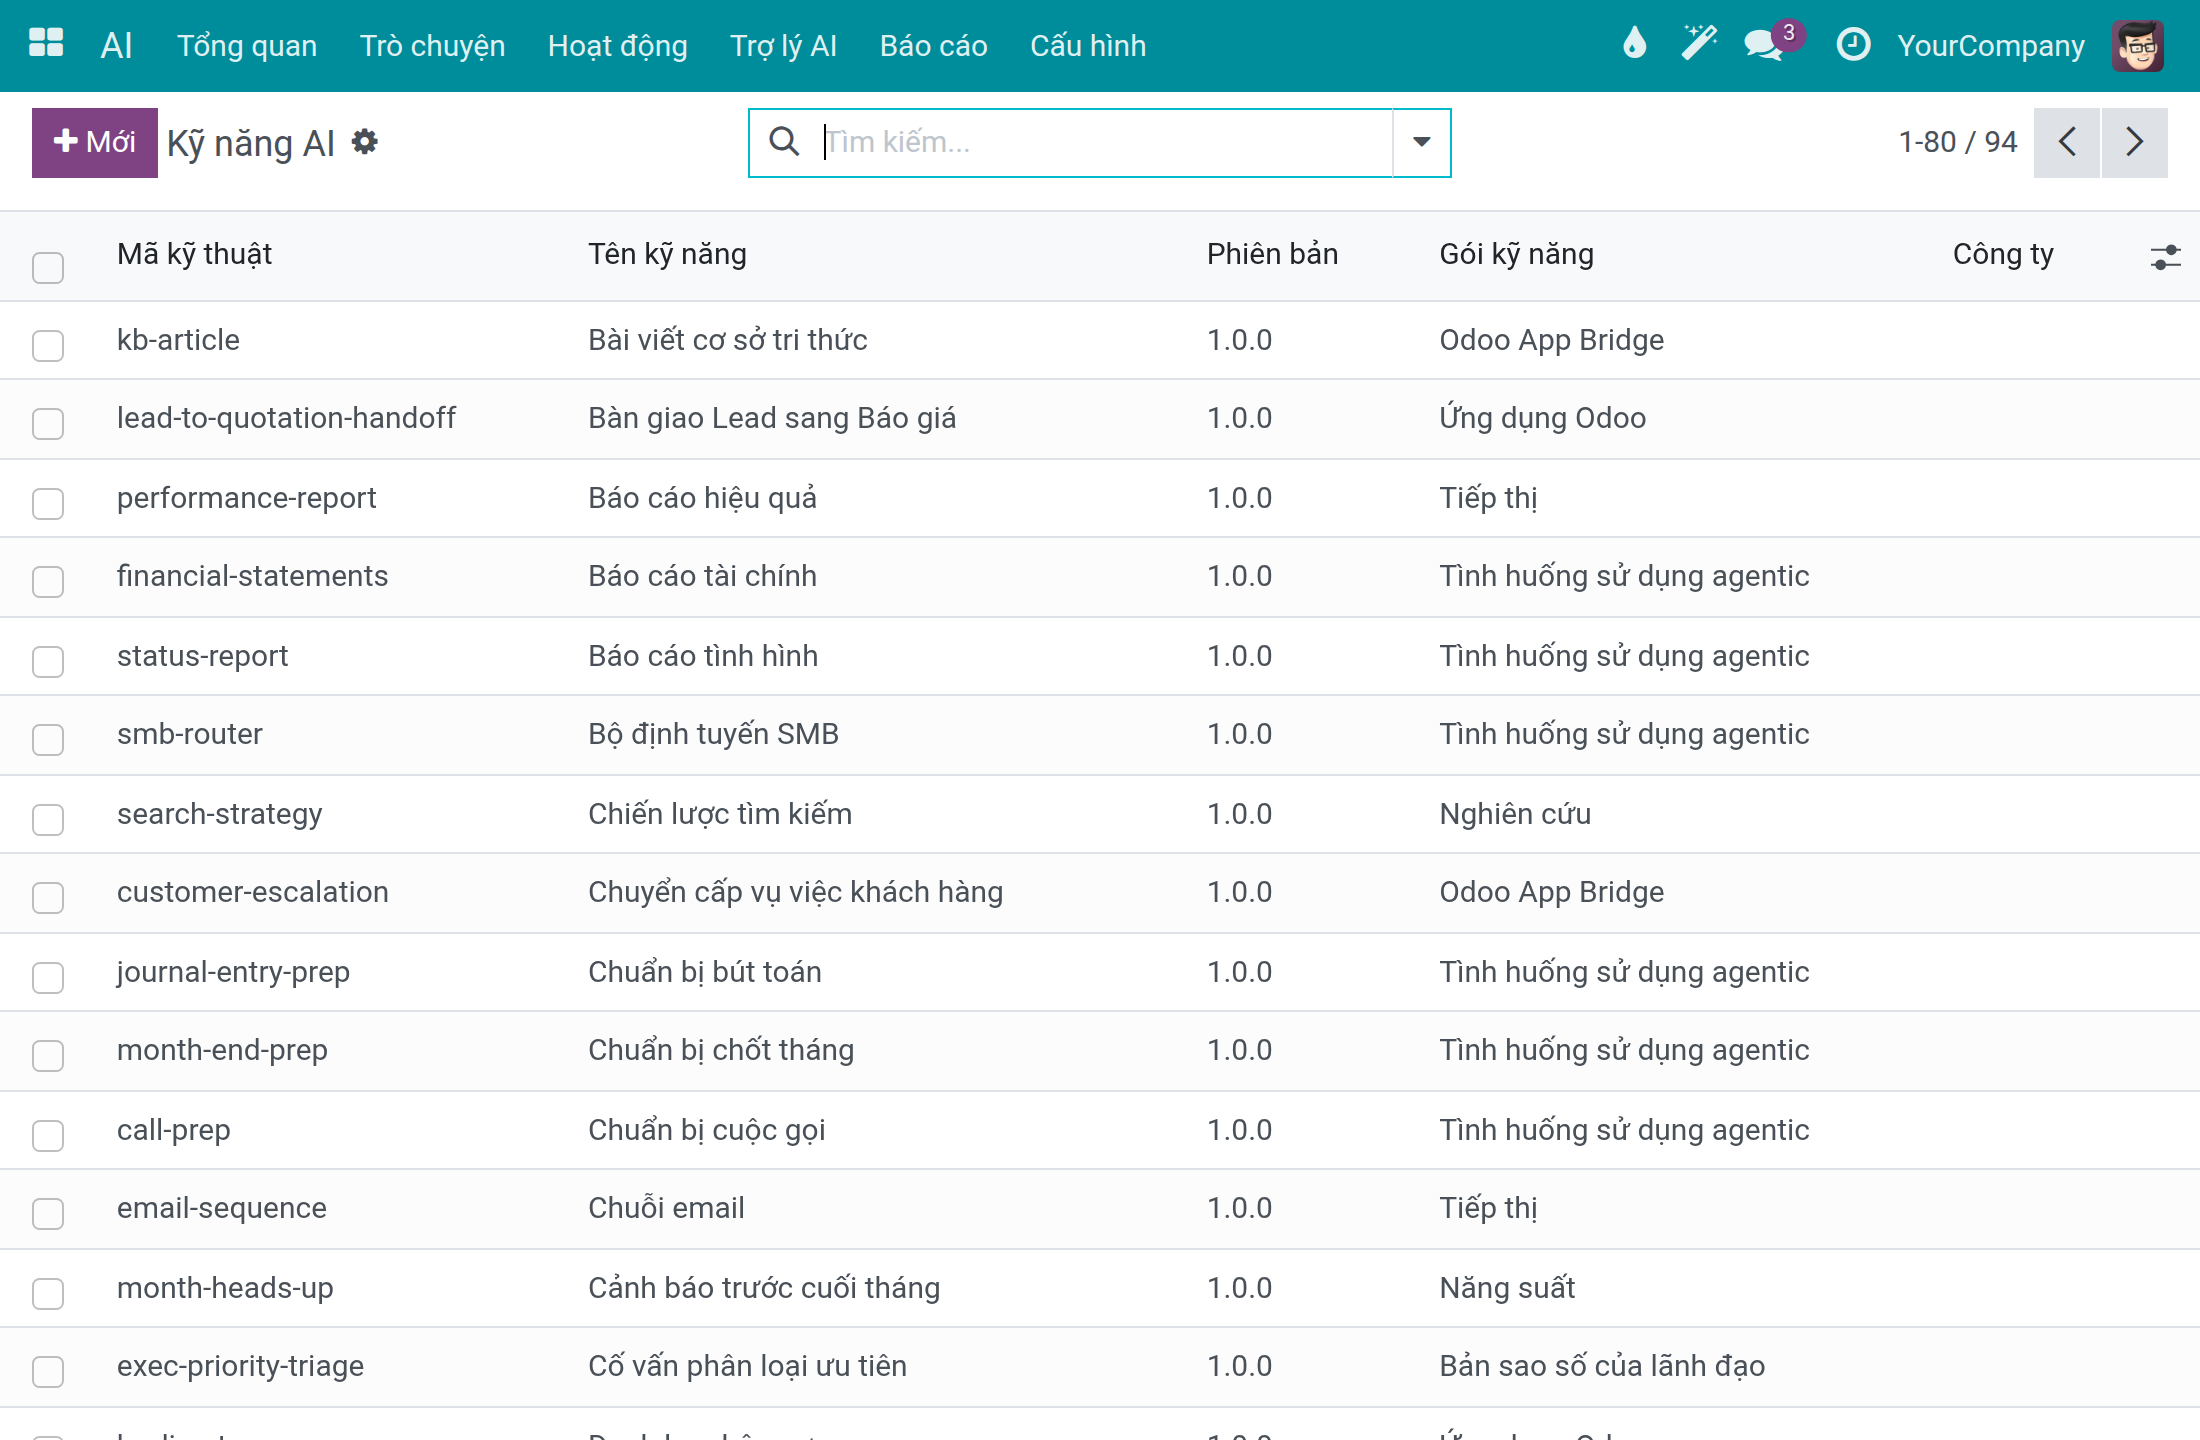Screen dimensions: 2200x1440
Task: Click Chuỗi email skill name
Action: pyautogui.click(x=666, y=1208)
